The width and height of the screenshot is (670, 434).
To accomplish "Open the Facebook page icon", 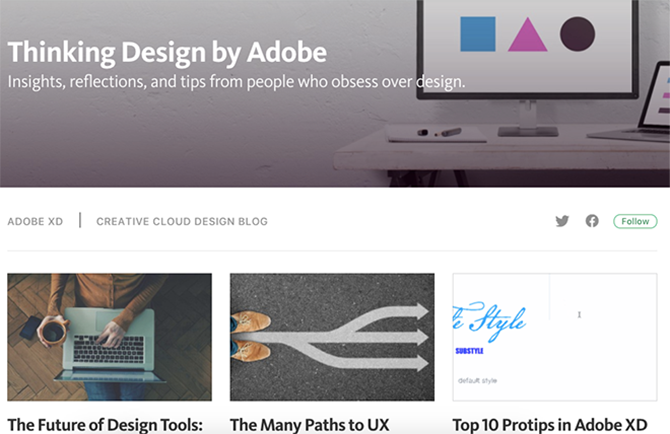I will [x=592, y=221].
